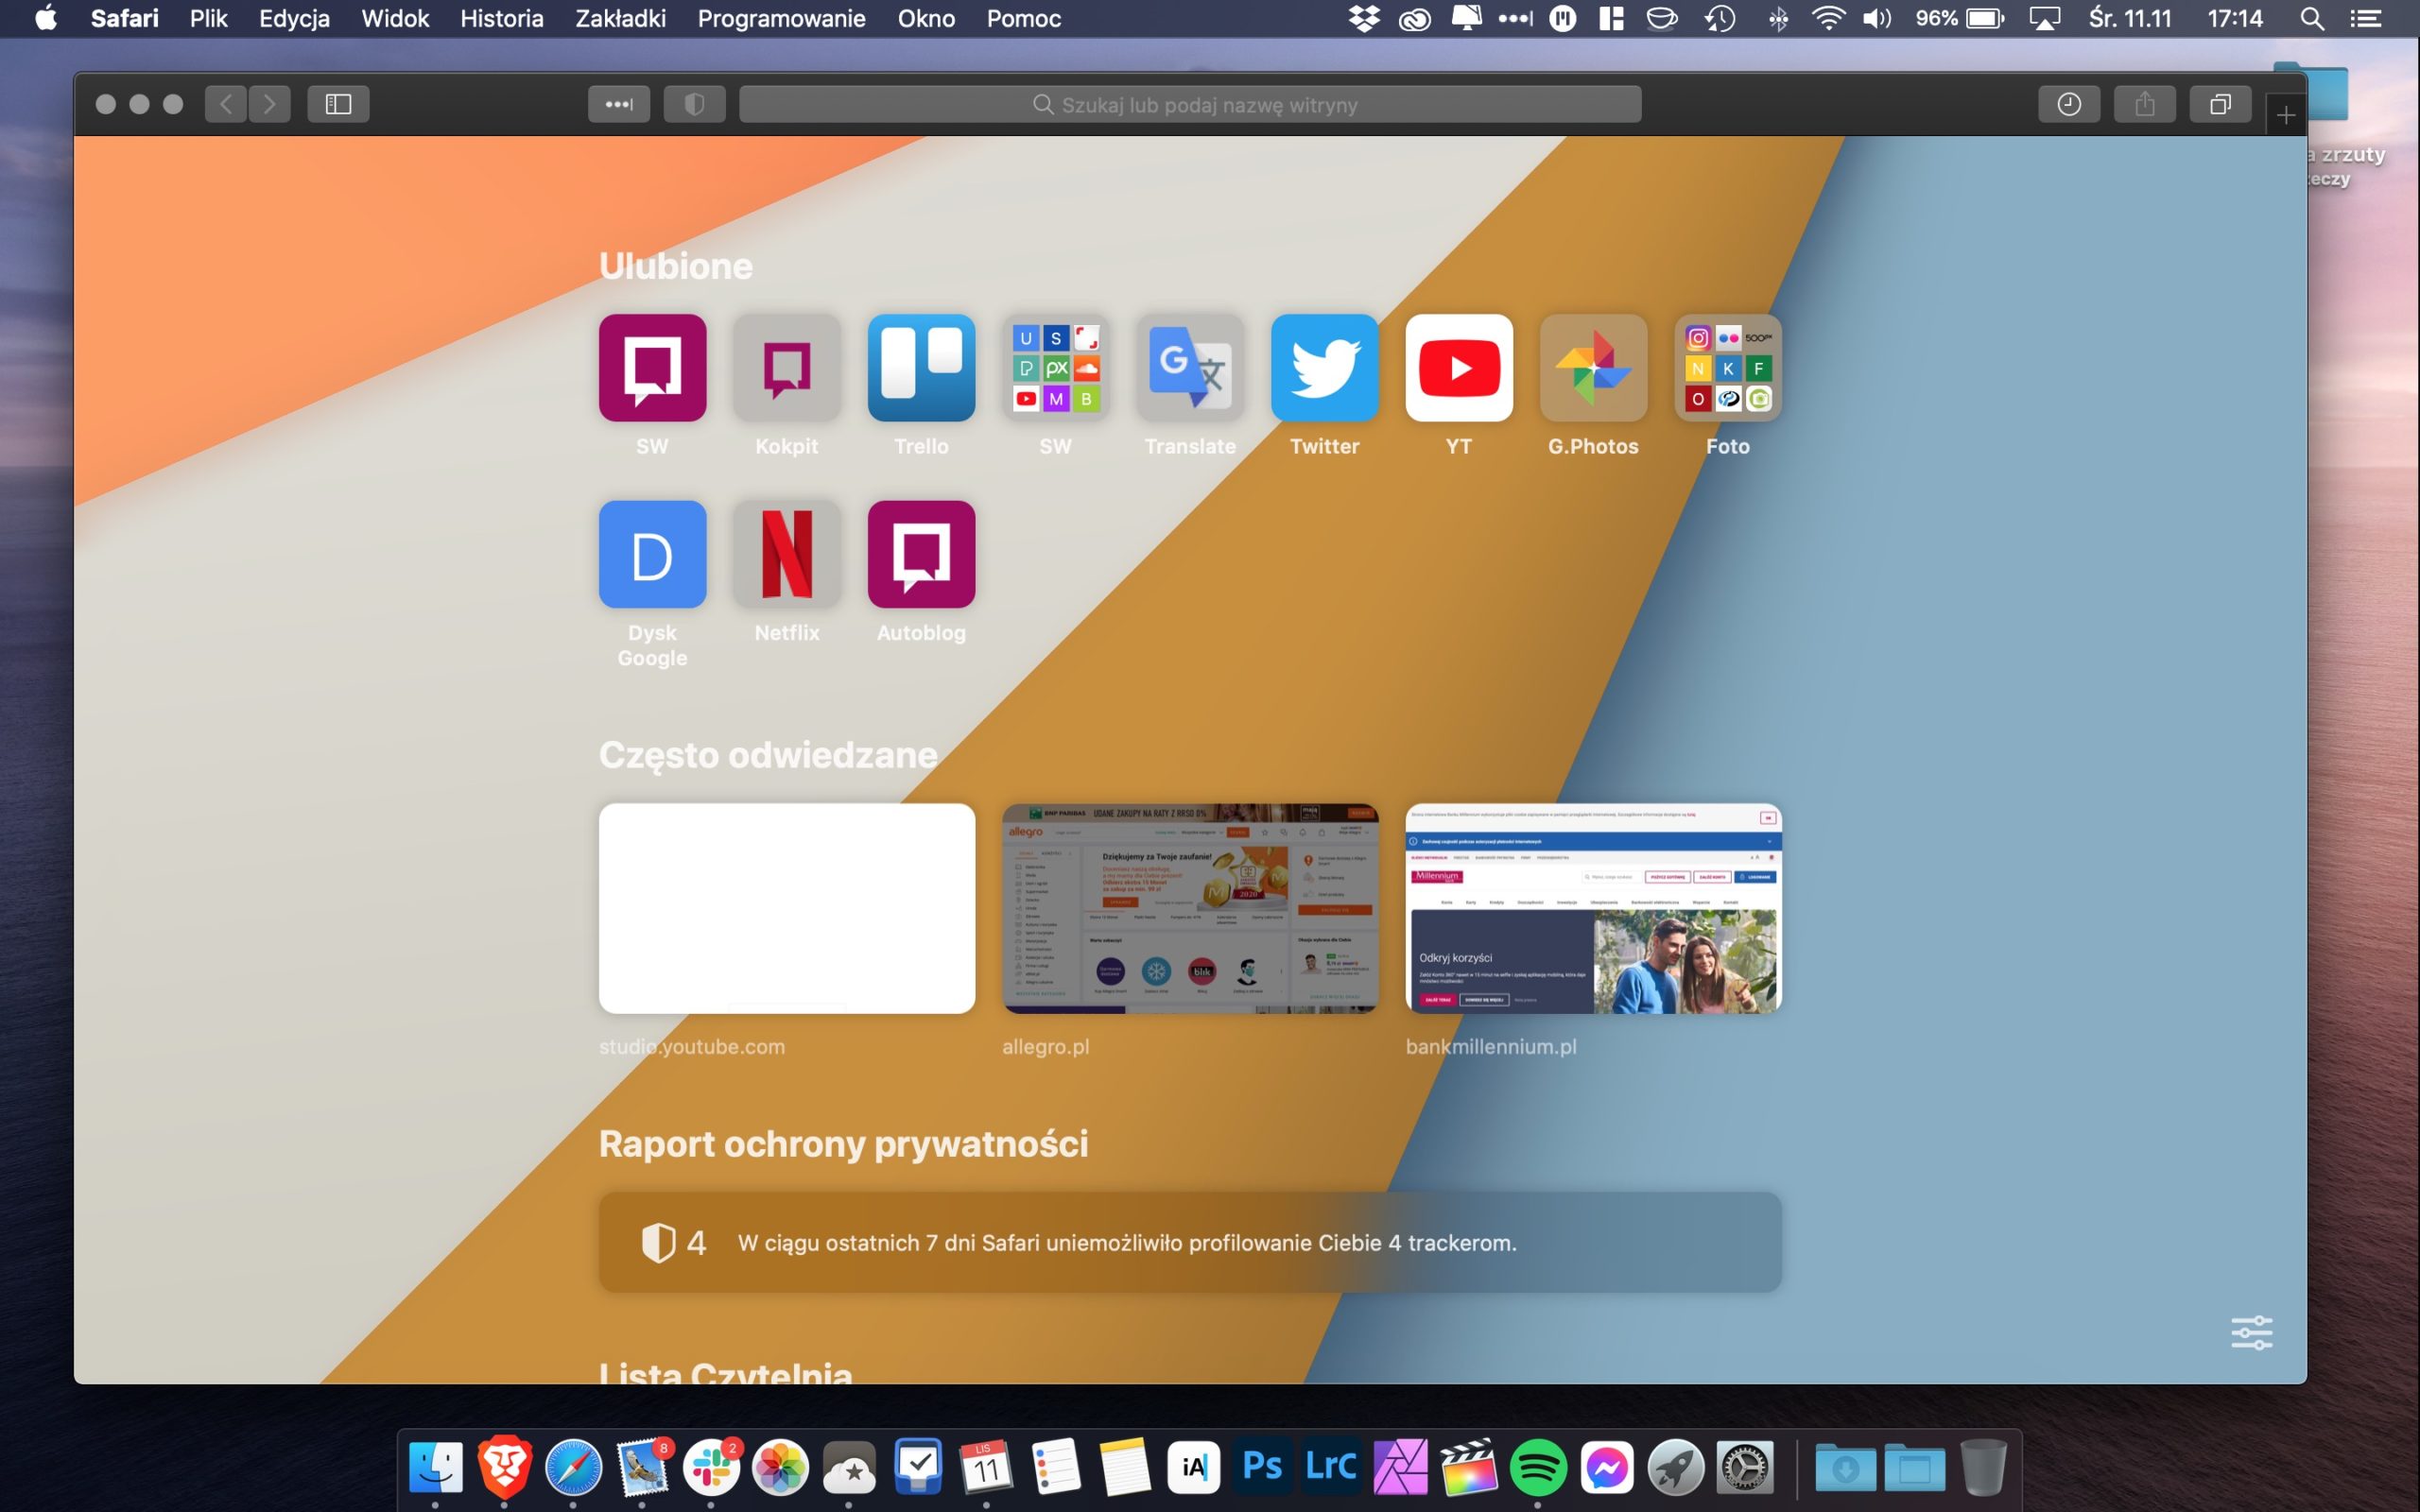This screenshot has height=1512, width=2420.
Task: Open the Edycja menu
Action: [x=294, y=18]
